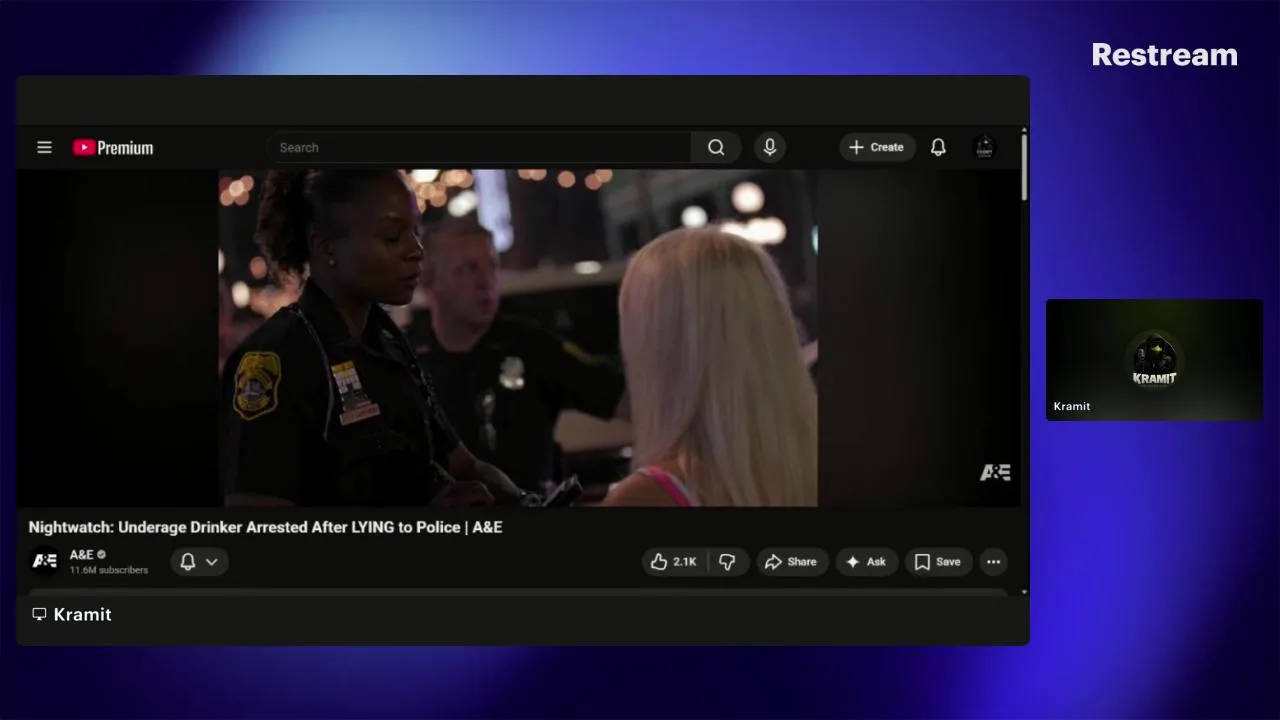
Task: Click the magnifier search button
Action: (x=716, y=147)
